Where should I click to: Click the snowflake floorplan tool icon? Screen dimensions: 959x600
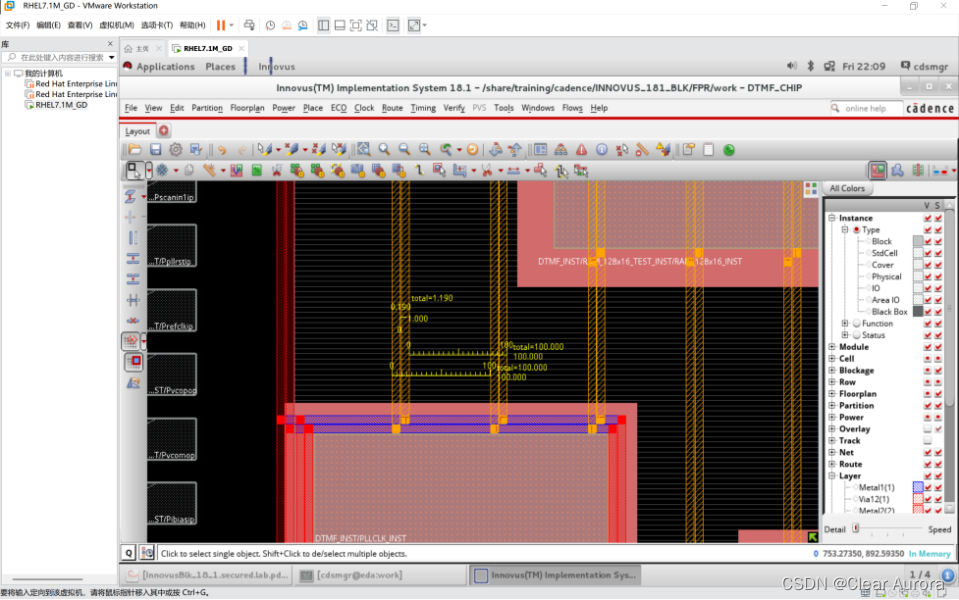[x=161, y=170]
